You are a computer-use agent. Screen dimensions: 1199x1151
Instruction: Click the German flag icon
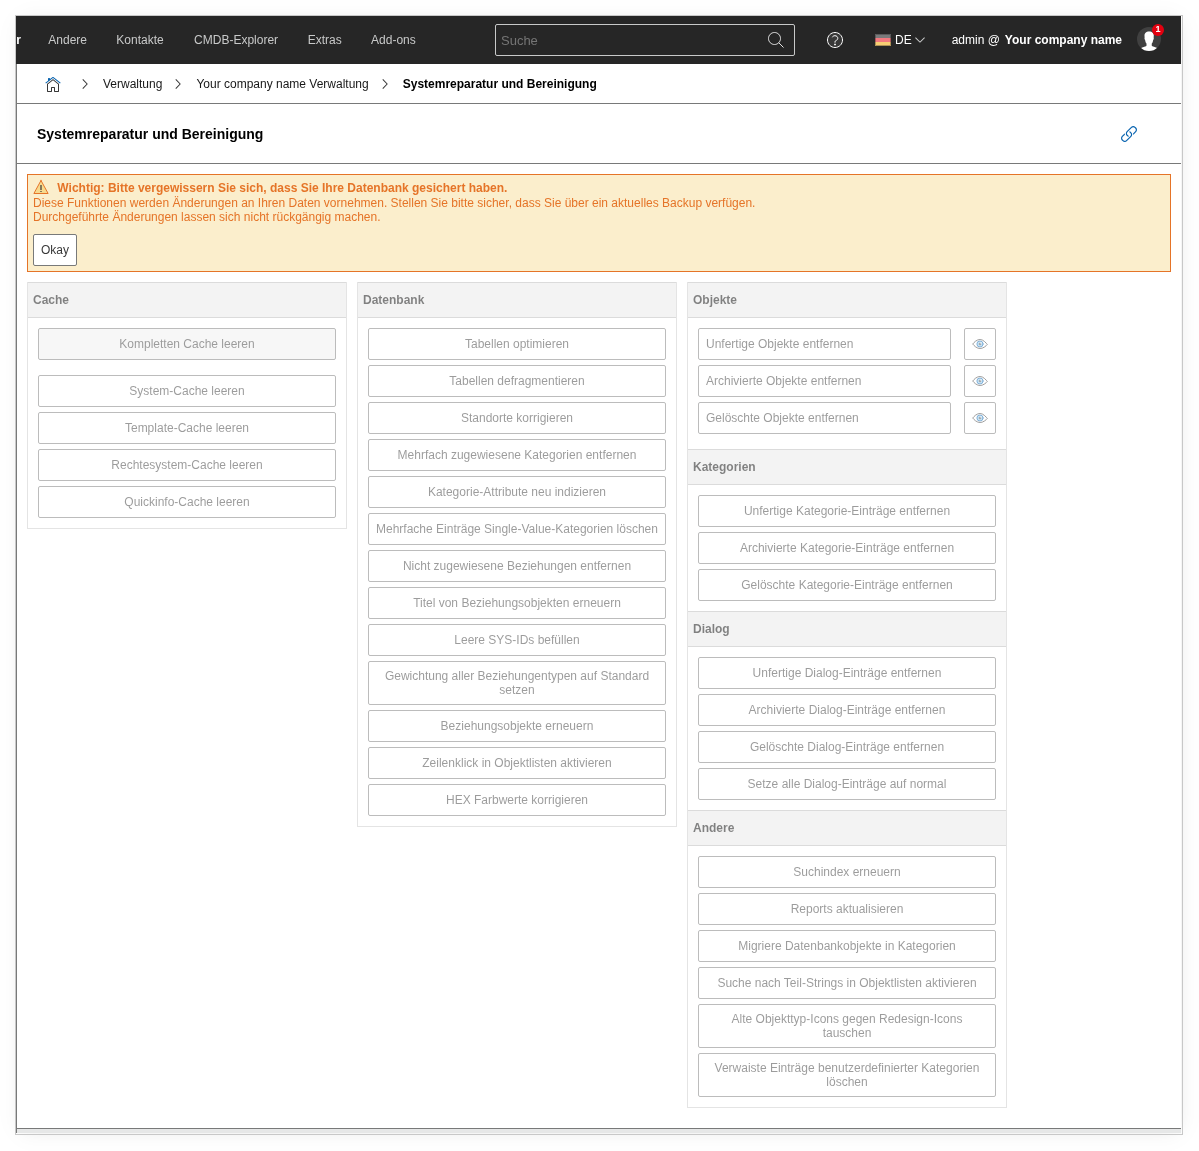883,40
